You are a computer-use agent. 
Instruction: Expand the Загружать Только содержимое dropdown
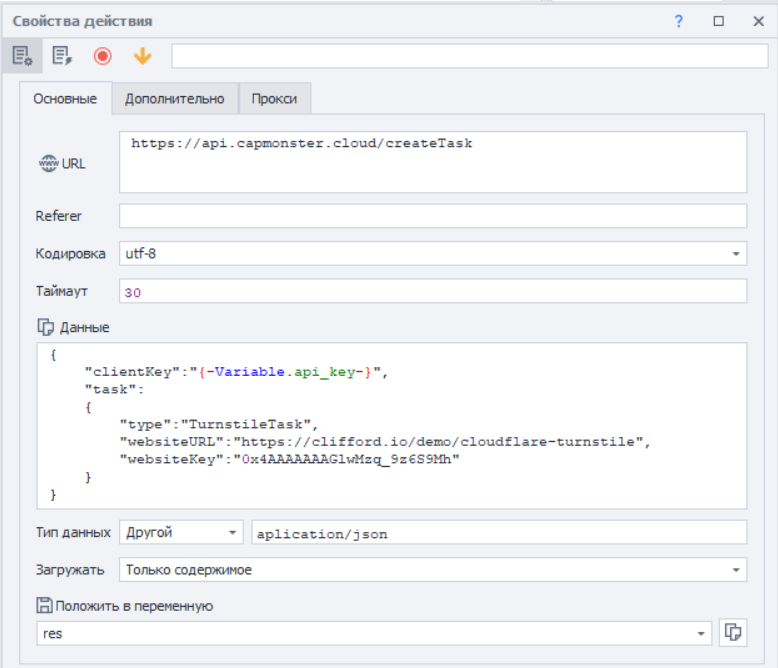click(x=736, y=570)
